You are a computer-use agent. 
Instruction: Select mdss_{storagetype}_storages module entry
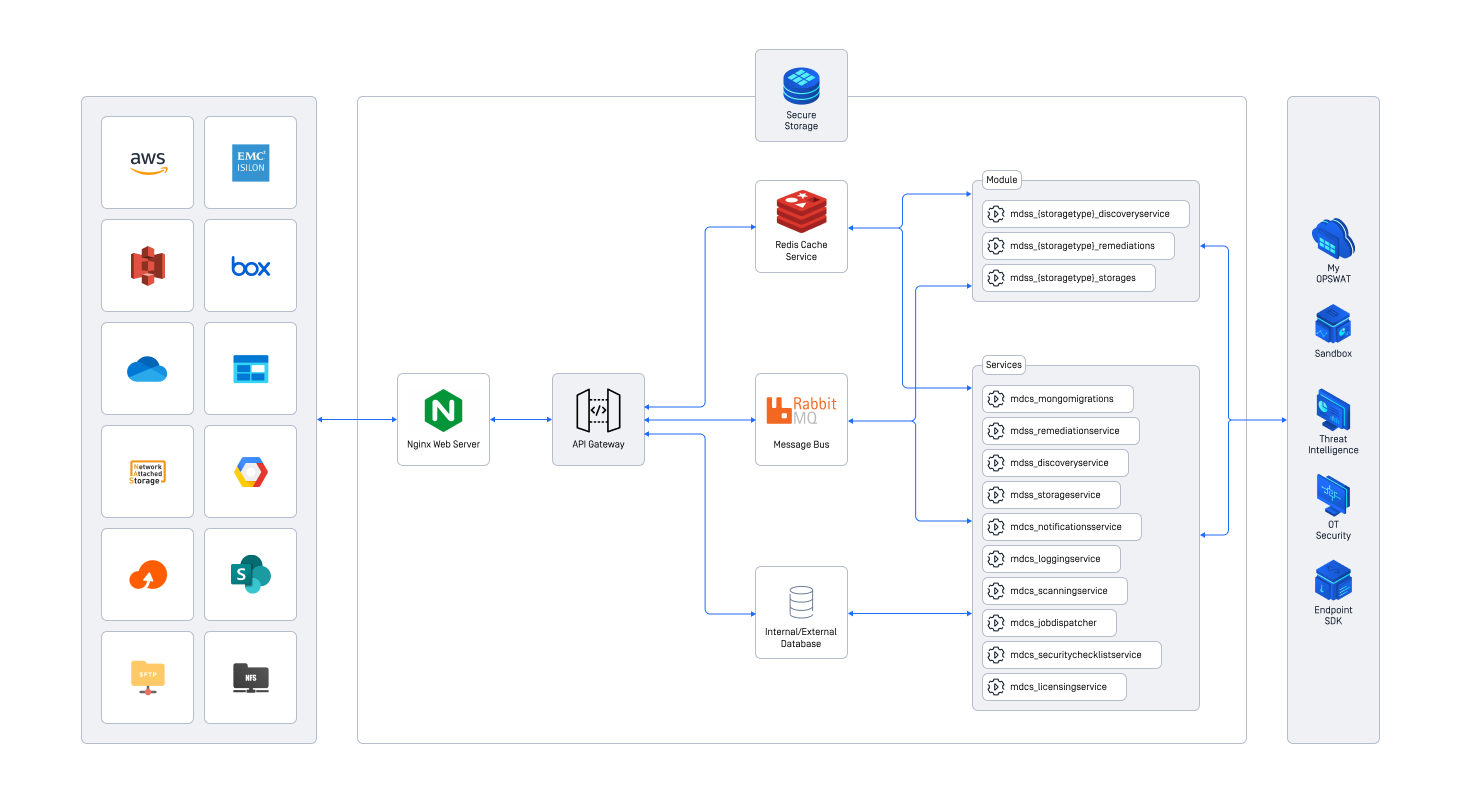(x=1069, y=278)
